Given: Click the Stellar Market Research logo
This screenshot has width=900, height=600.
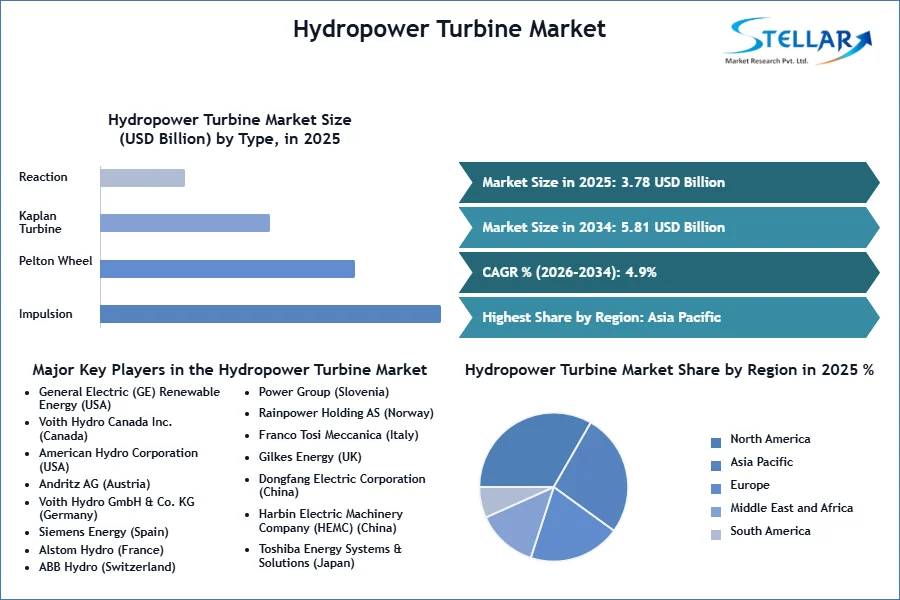Looking at the screenshot, I should point(798,41).
